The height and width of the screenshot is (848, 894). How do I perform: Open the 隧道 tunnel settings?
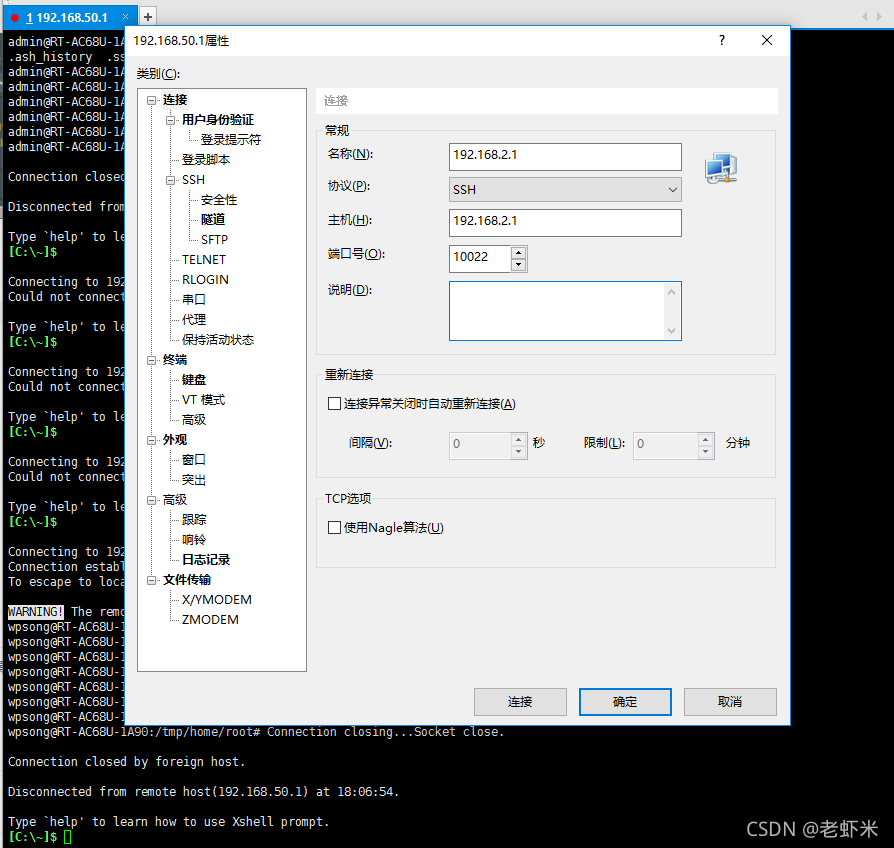point(213,220)
